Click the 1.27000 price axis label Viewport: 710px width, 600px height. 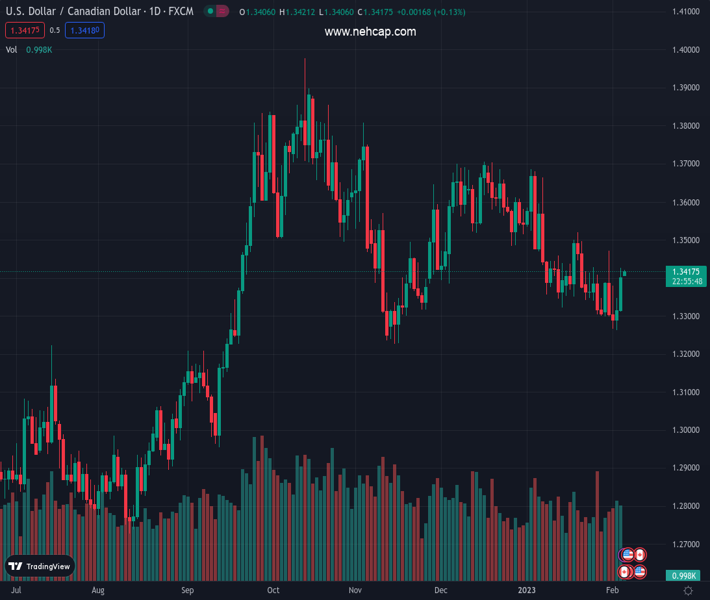pos(686,544)
